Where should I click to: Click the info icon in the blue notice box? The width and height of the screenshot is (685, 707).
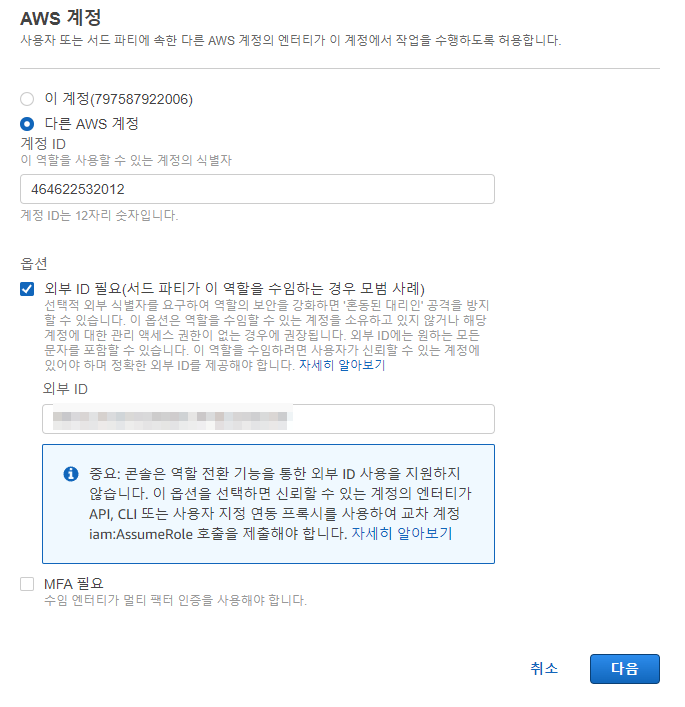(71, 474)
